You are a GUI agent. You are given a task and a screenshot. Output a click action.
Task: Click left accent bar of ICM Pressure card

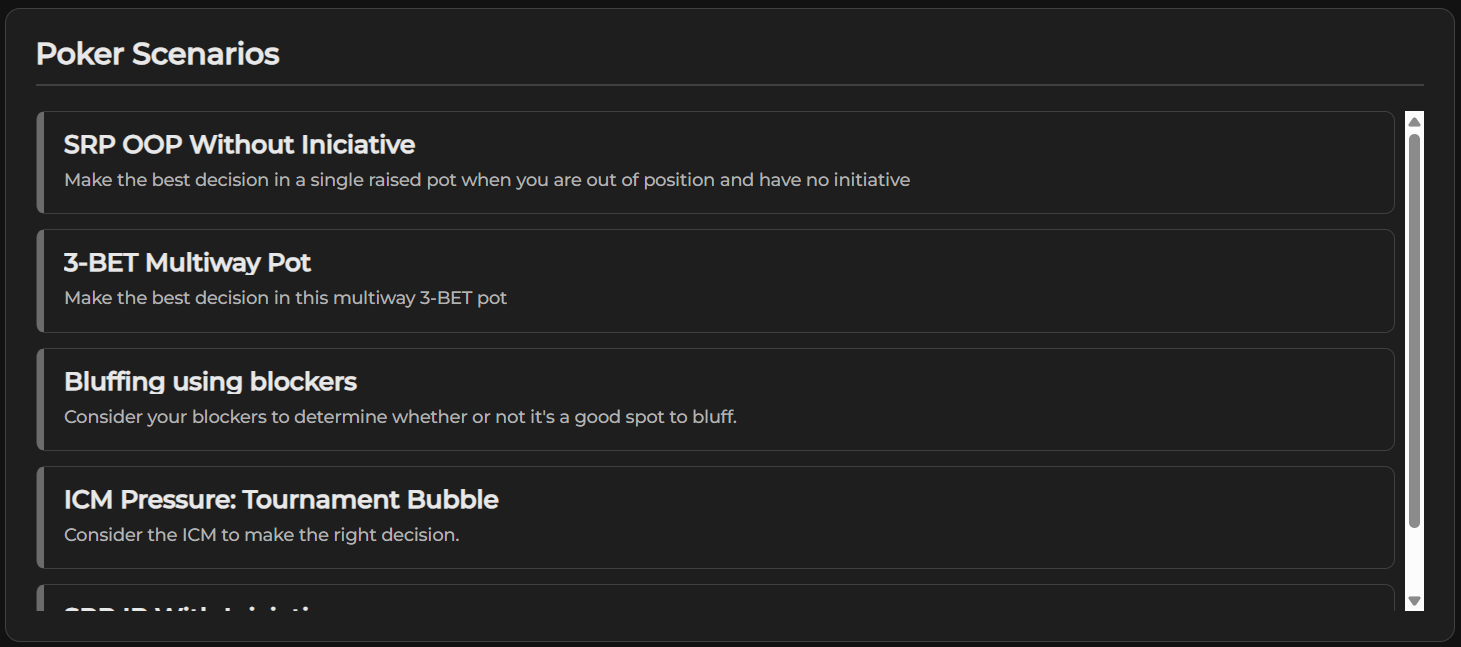[40, 517]
